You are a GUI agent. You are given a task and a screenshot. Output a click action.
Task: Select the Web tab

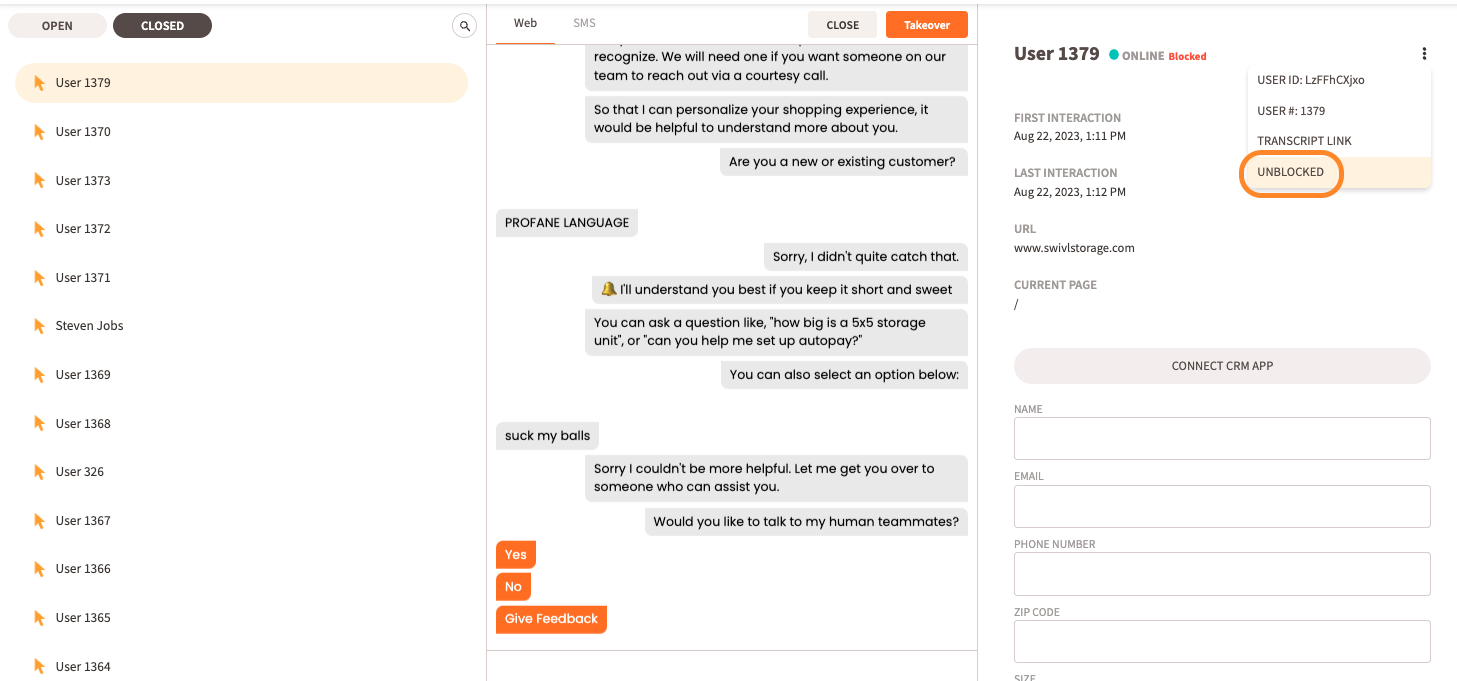click(x=525, y=23)
